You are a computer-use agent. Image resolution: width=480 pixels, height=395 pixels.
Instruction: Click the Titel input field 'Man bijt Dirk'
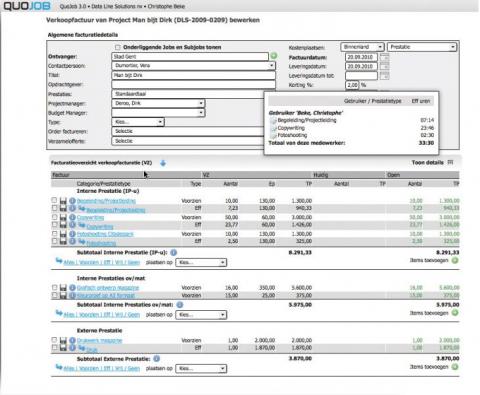coord(194,75)
